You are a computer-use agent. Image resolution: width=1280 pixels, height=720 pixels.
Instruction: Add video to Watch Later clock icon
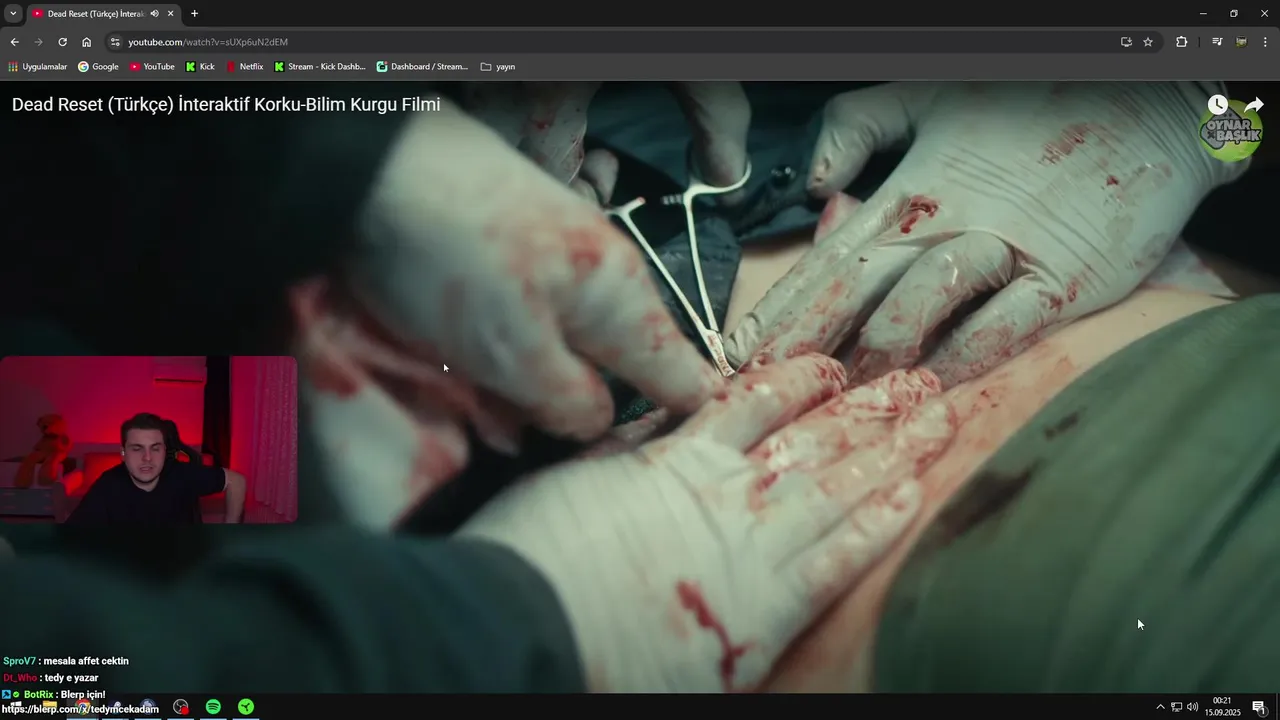pyautogui.click(x=1217, y=105)
